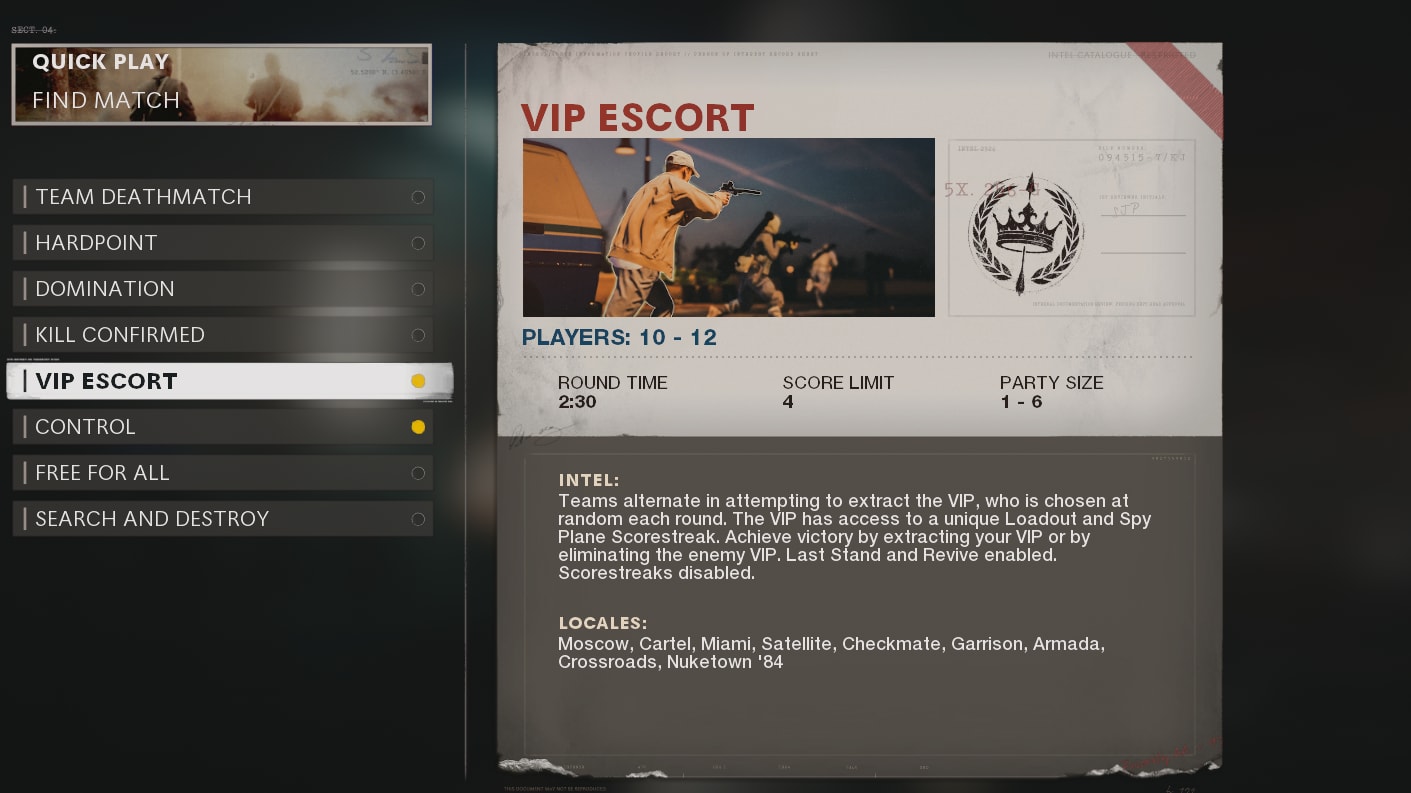The image size is (1411, 793).
Task: Select the Control game mode
Action: (x=223, y=427)
